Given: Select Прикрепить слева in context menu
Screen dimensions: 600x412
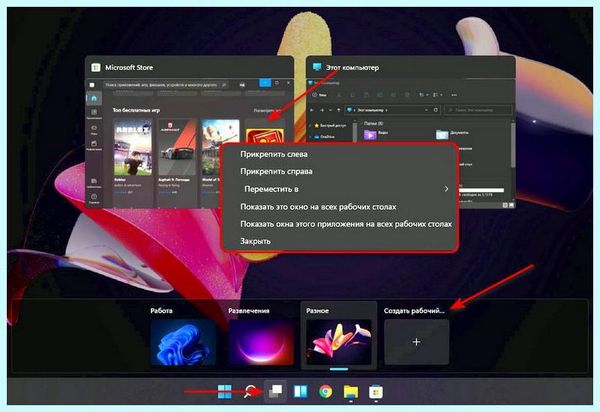Looking at the screenshot, I should 274,154.
